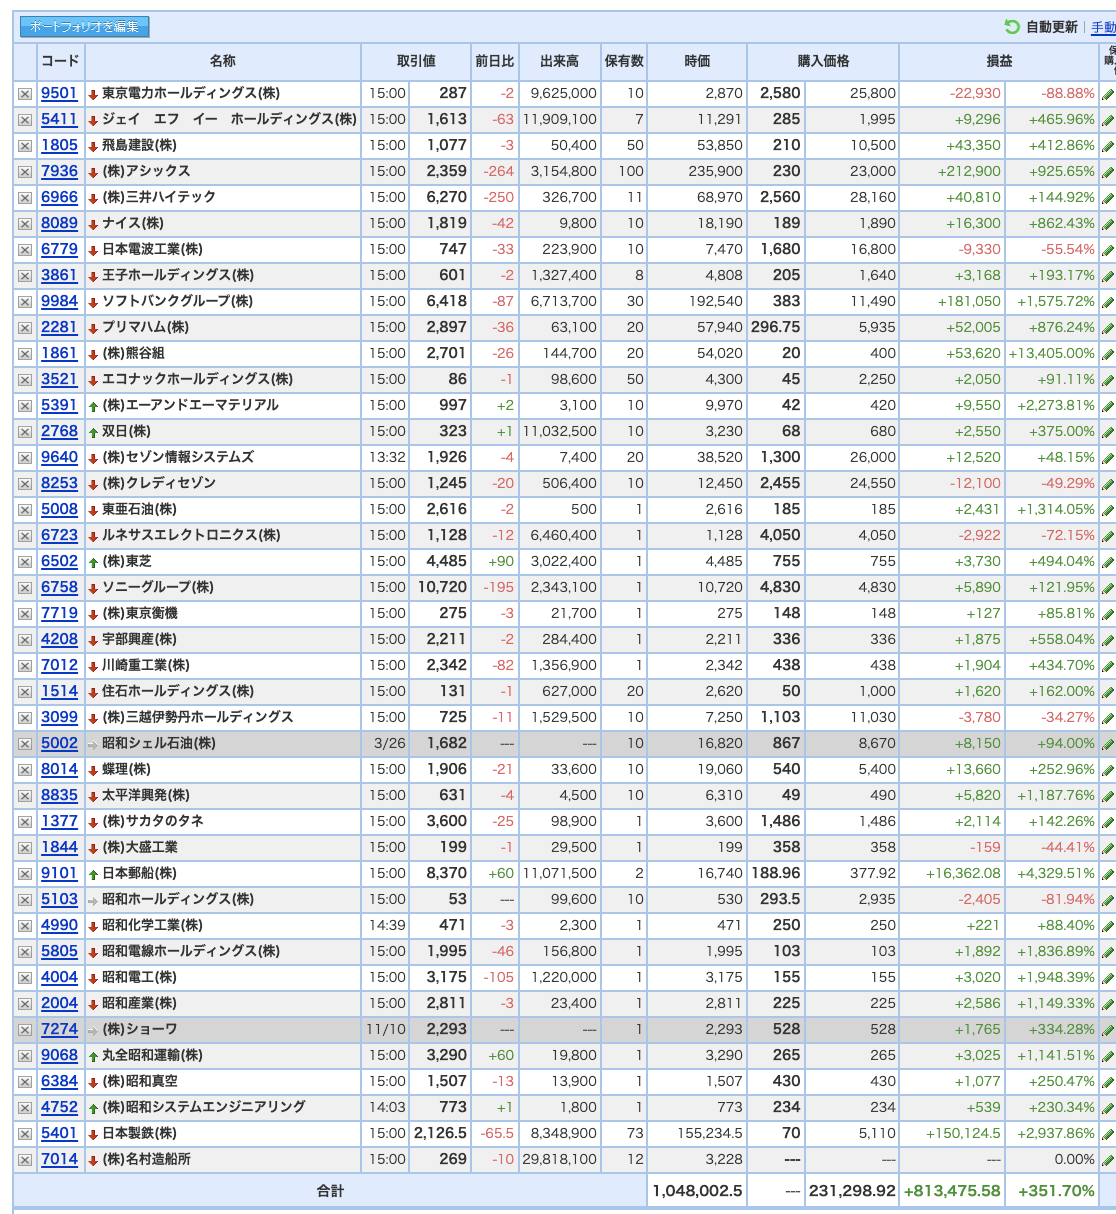1116x1214 pixels.
Task: Click the 名称 column header
Action: (x=223, y=61)
